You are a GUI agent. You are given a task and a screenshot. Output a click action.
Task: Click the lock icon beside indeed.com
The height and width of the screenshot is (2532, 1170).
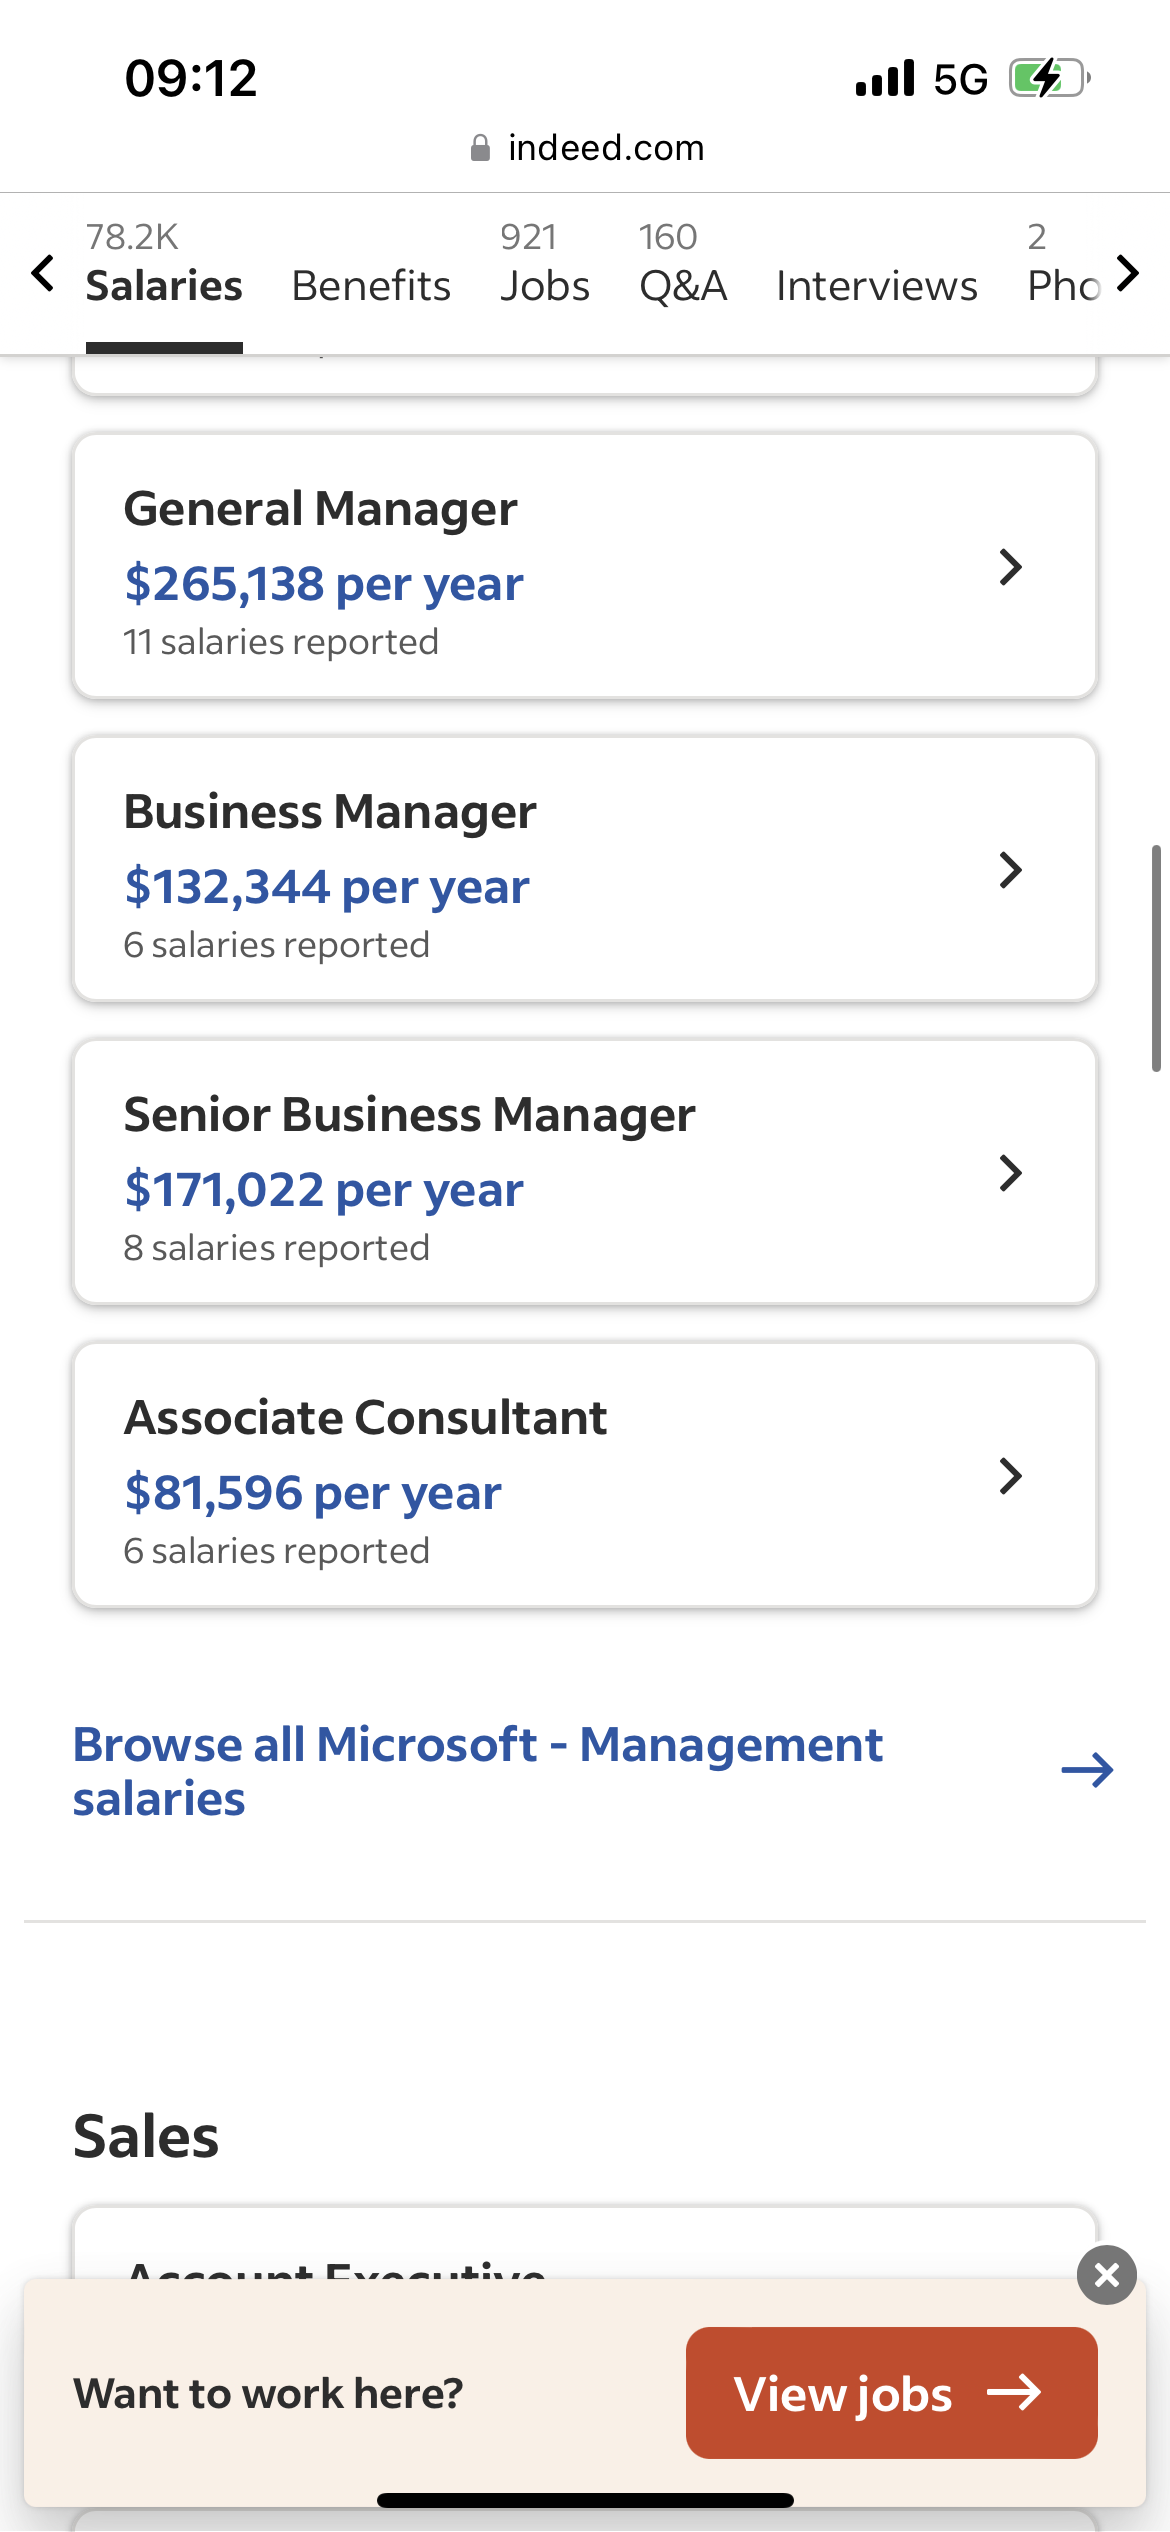(x=480, y=148)
